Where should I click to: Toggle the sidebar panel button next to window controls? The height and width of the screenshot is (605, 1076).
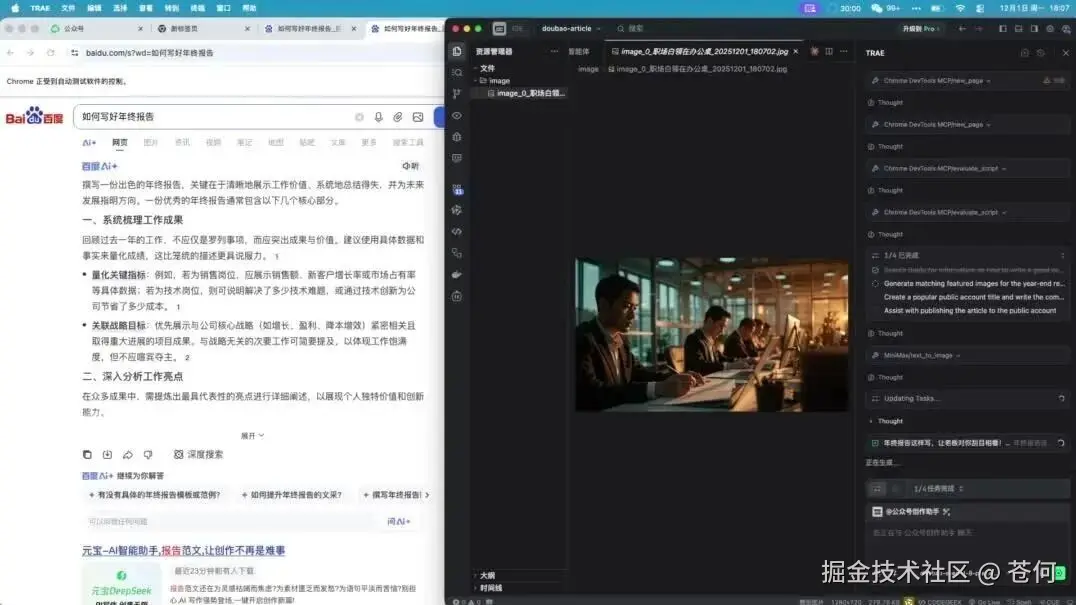click(x=500, y=29)
